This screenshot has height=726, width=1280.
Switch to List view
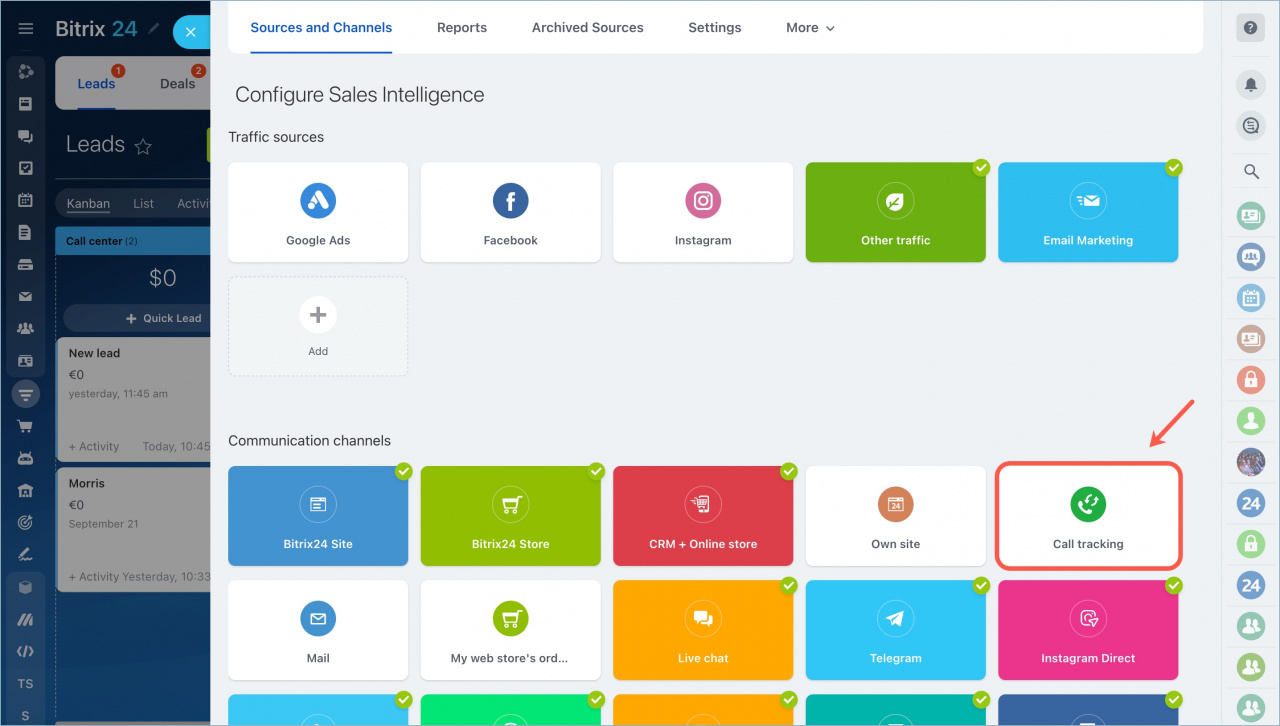[144, 203]
